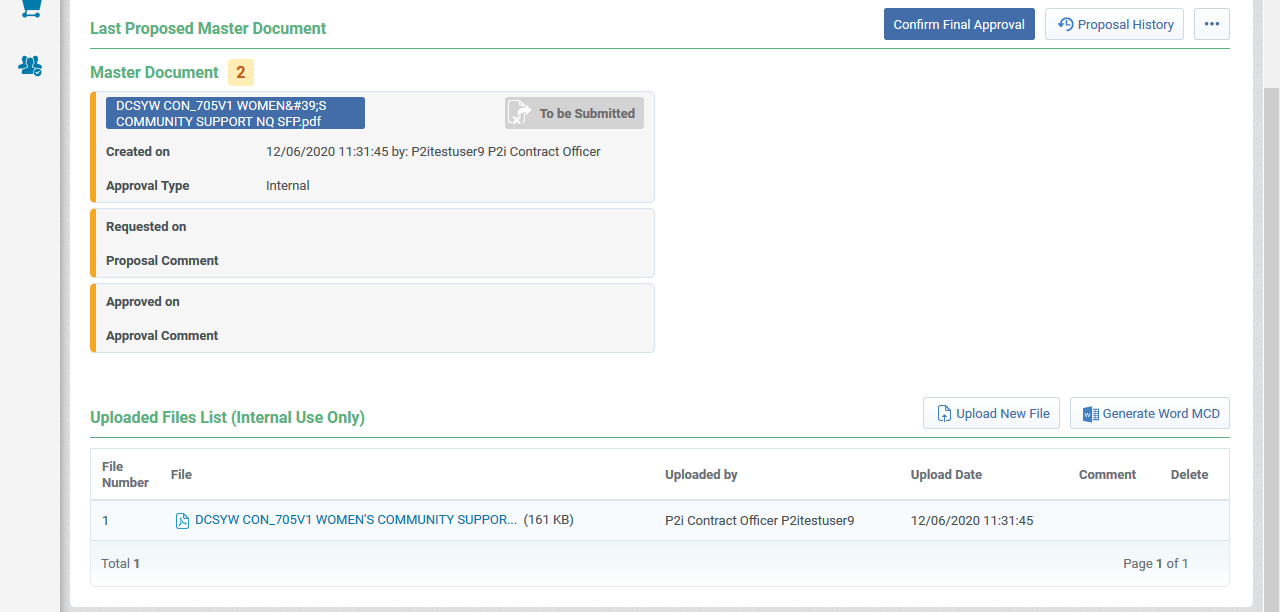
Task: Select the blue master document filename label
Action: coord(235,113)
